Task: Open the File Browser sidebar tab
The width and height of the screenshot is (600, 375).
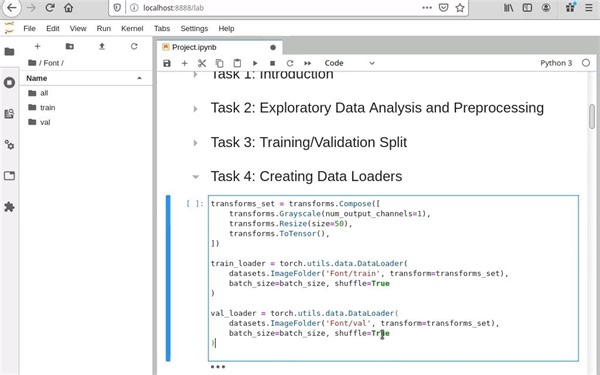Action: coord(9,51)
